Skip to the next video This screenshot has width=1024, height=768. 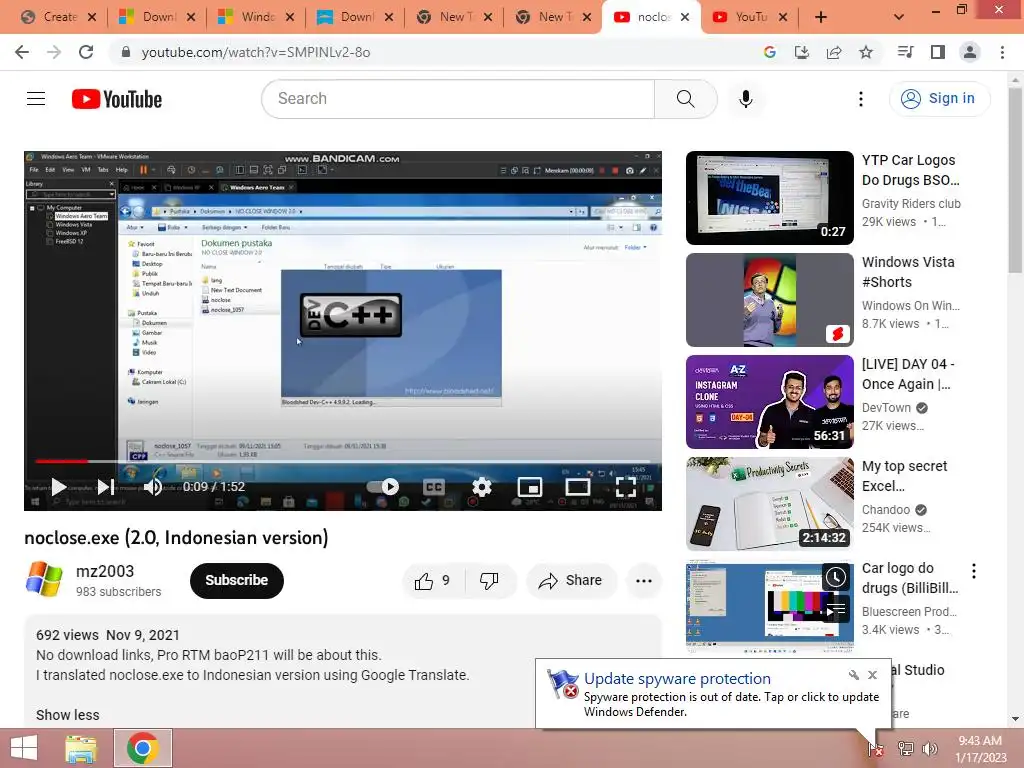105,487
